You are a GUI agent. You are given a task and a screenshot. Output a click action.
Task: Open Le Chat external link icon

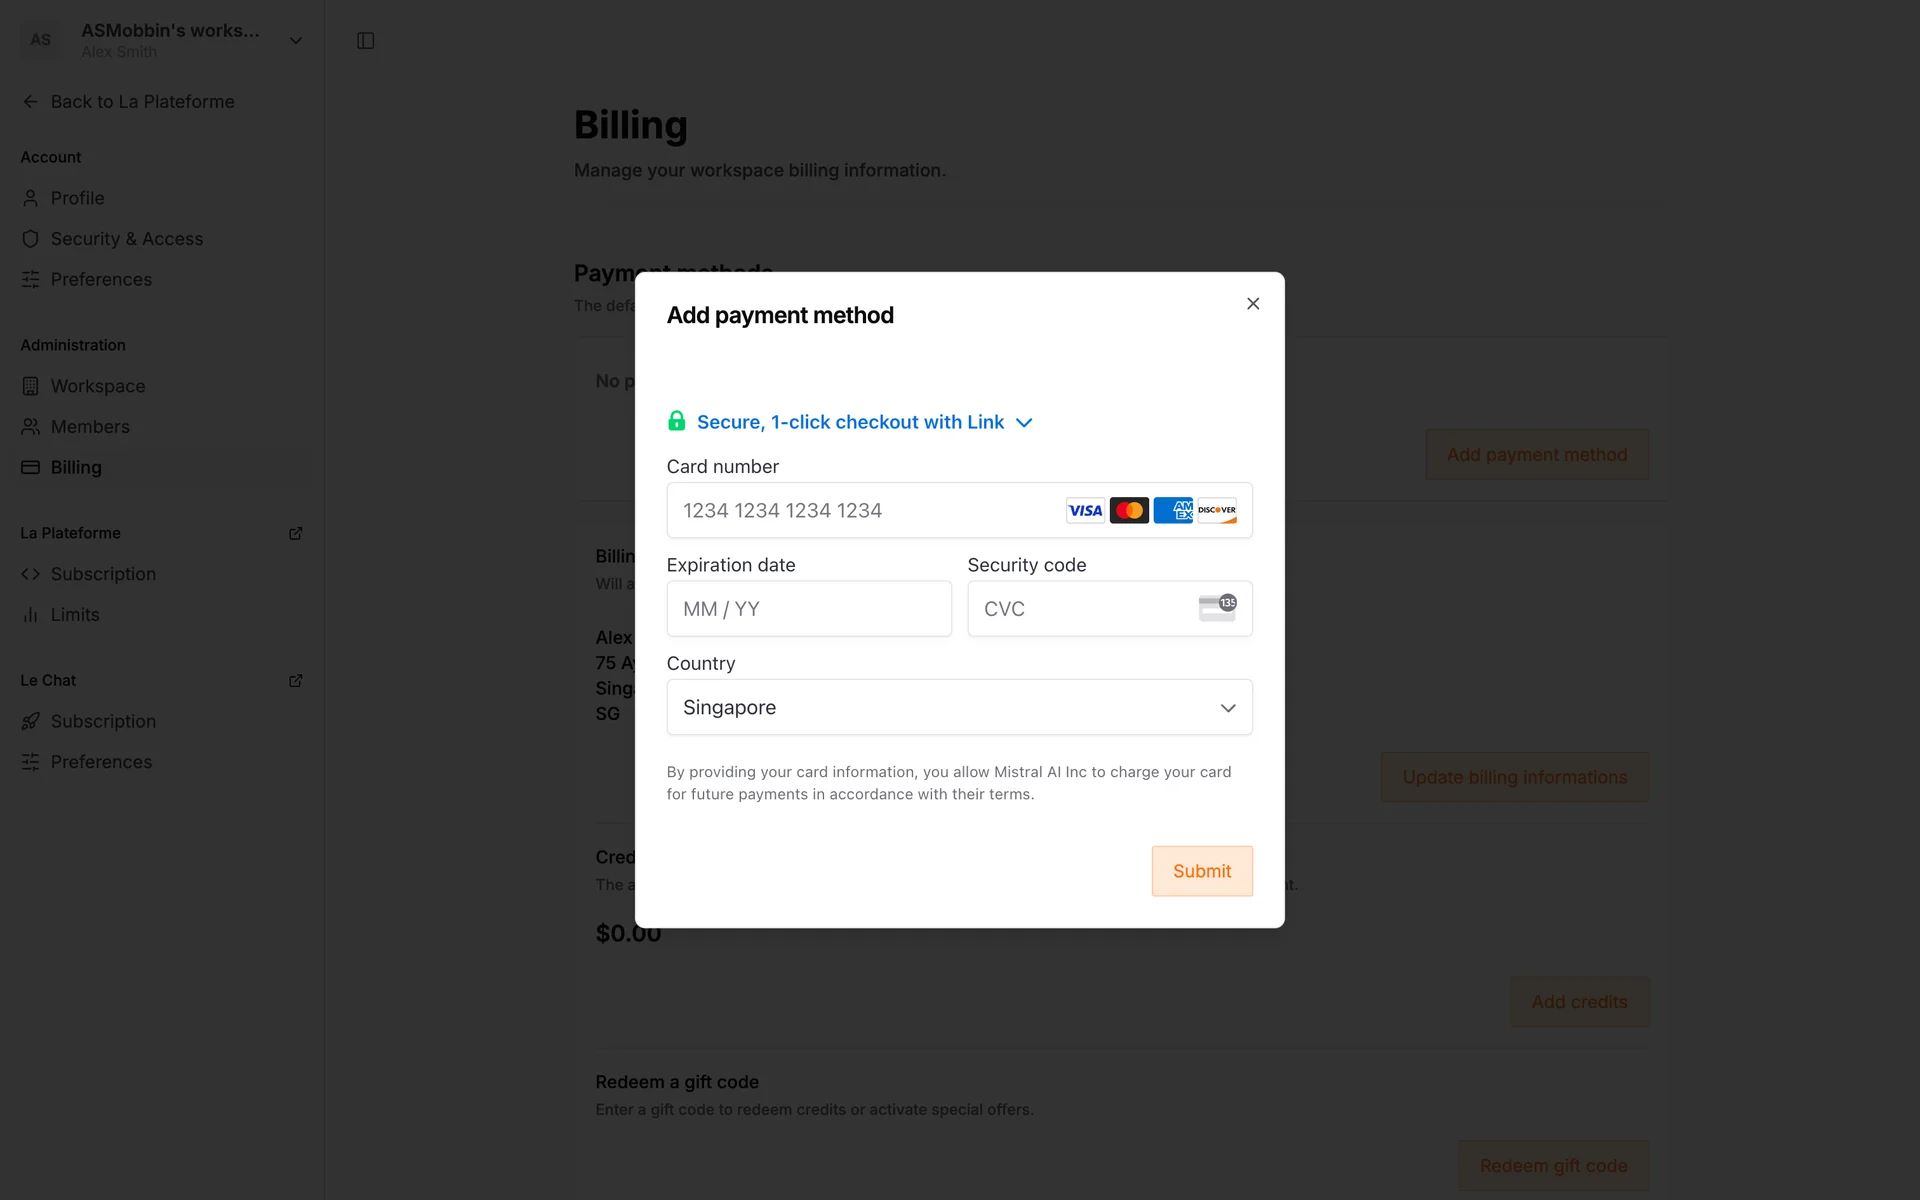(296, 681)
